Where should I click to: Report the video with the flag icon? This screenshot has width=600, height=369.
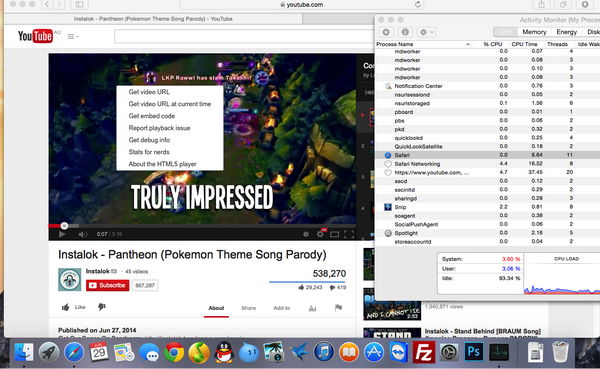point(338,308)
